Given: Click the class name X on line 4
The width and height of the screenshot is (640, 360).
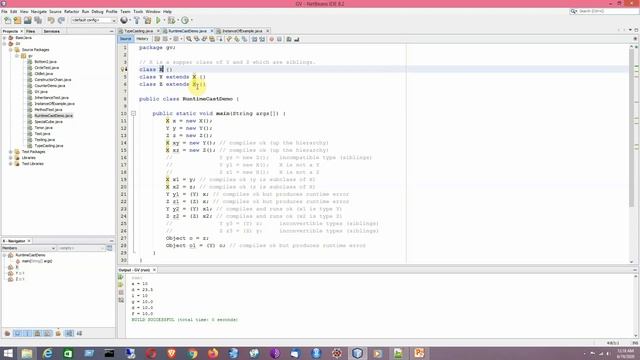Looking at the screenshot, I should tap(161, 69).
